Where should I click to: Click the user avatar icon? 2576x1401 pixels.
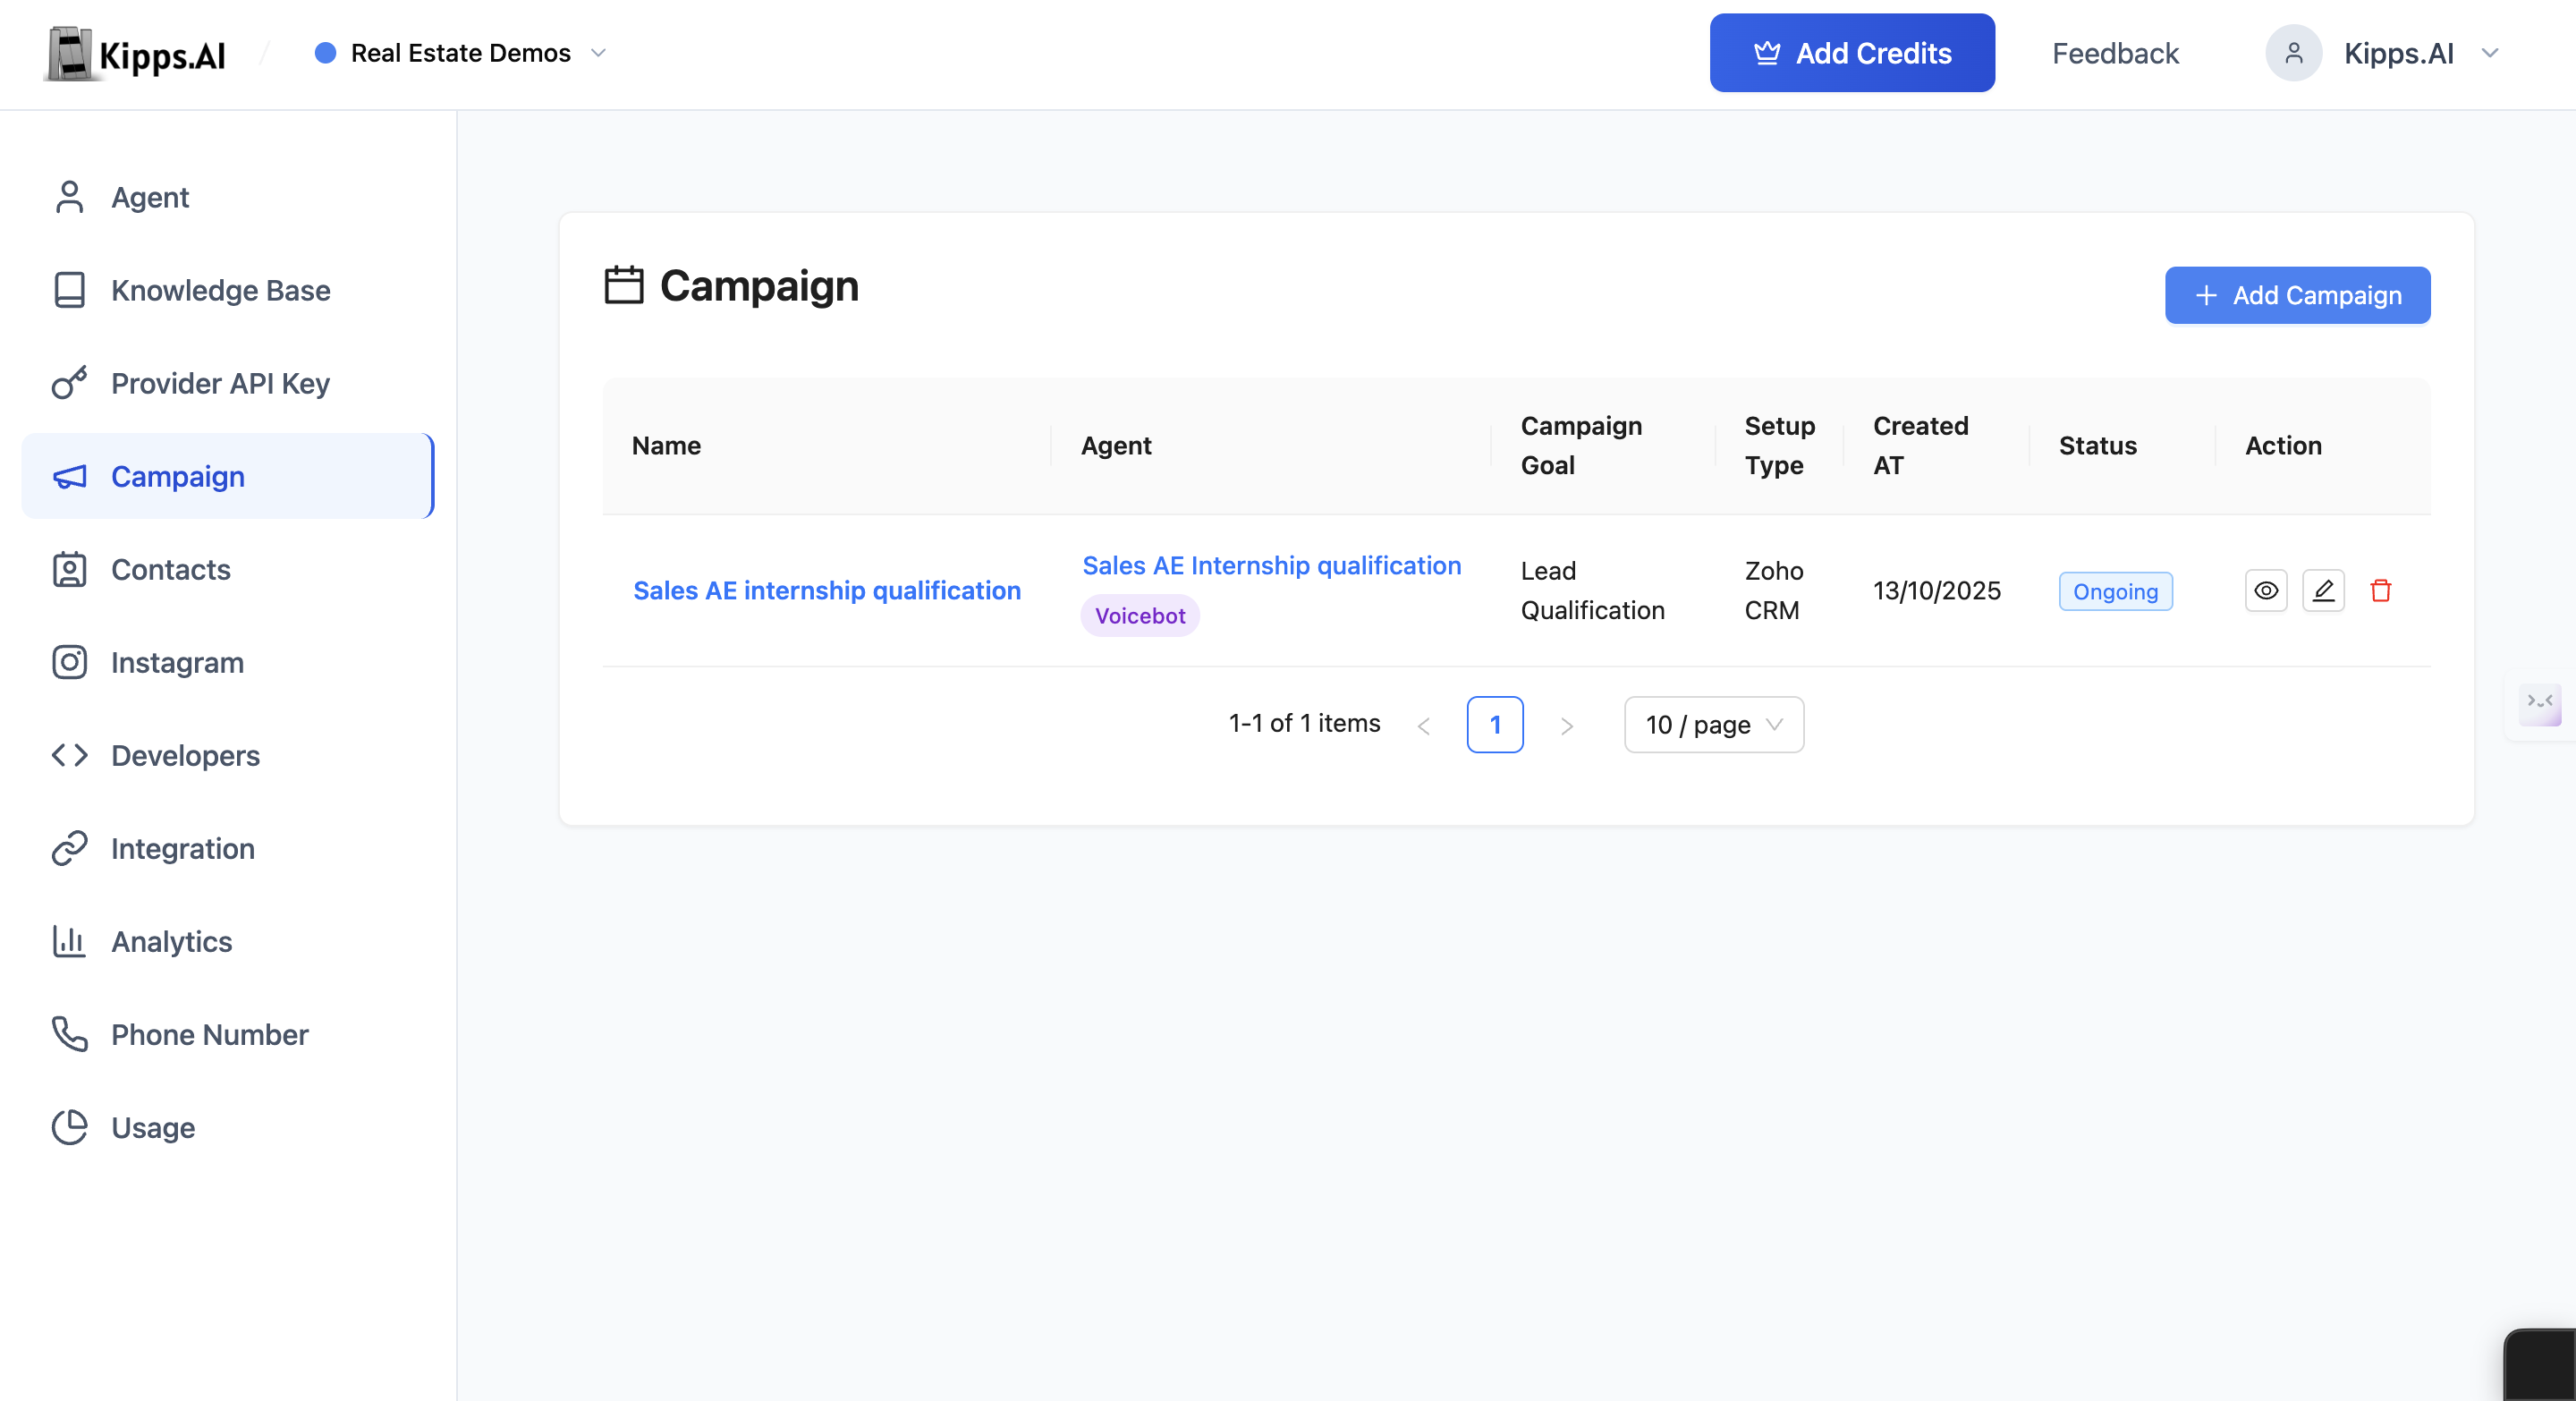2293,53
